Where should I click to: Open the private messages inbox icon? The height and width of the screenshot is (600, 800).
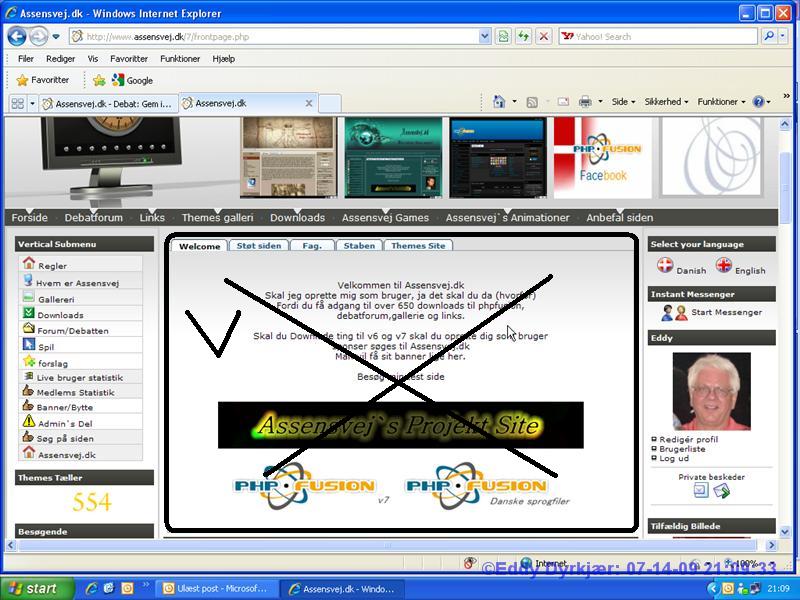[x=701, y=491]
